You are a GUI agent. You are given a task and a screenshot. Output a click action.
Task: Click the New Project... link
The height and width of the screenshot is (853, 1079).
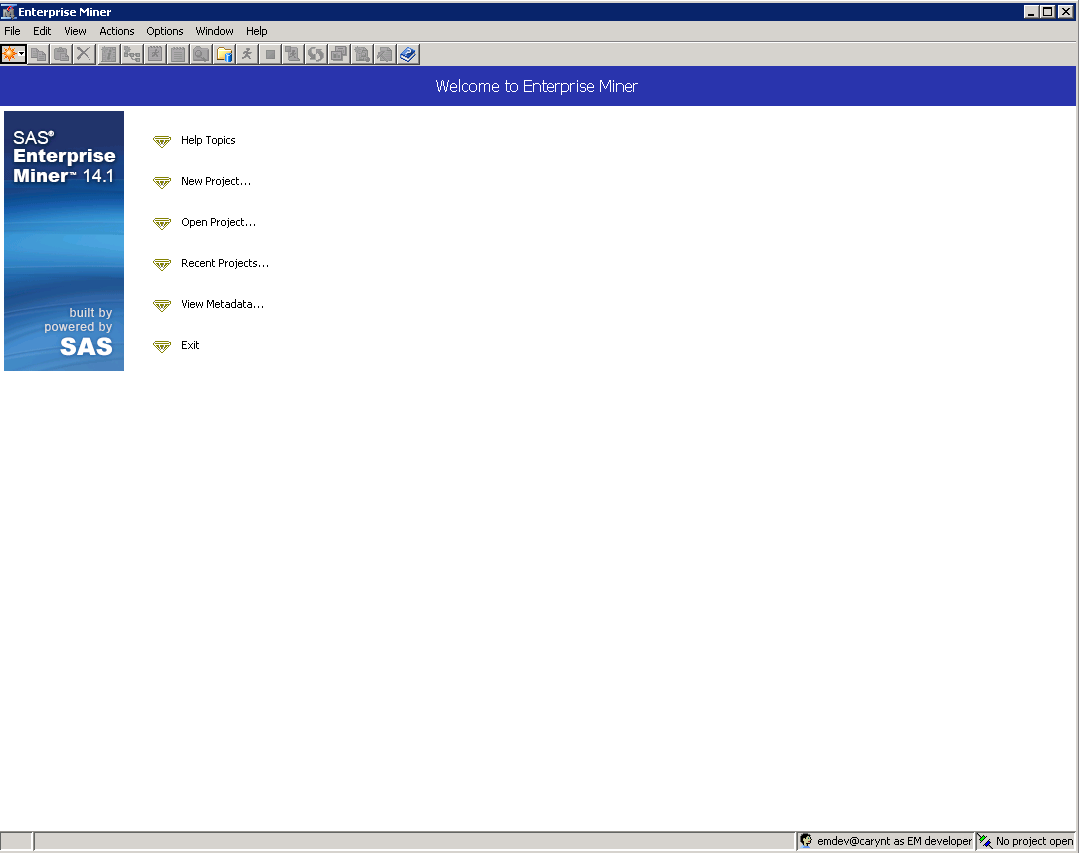click(215, 182)
